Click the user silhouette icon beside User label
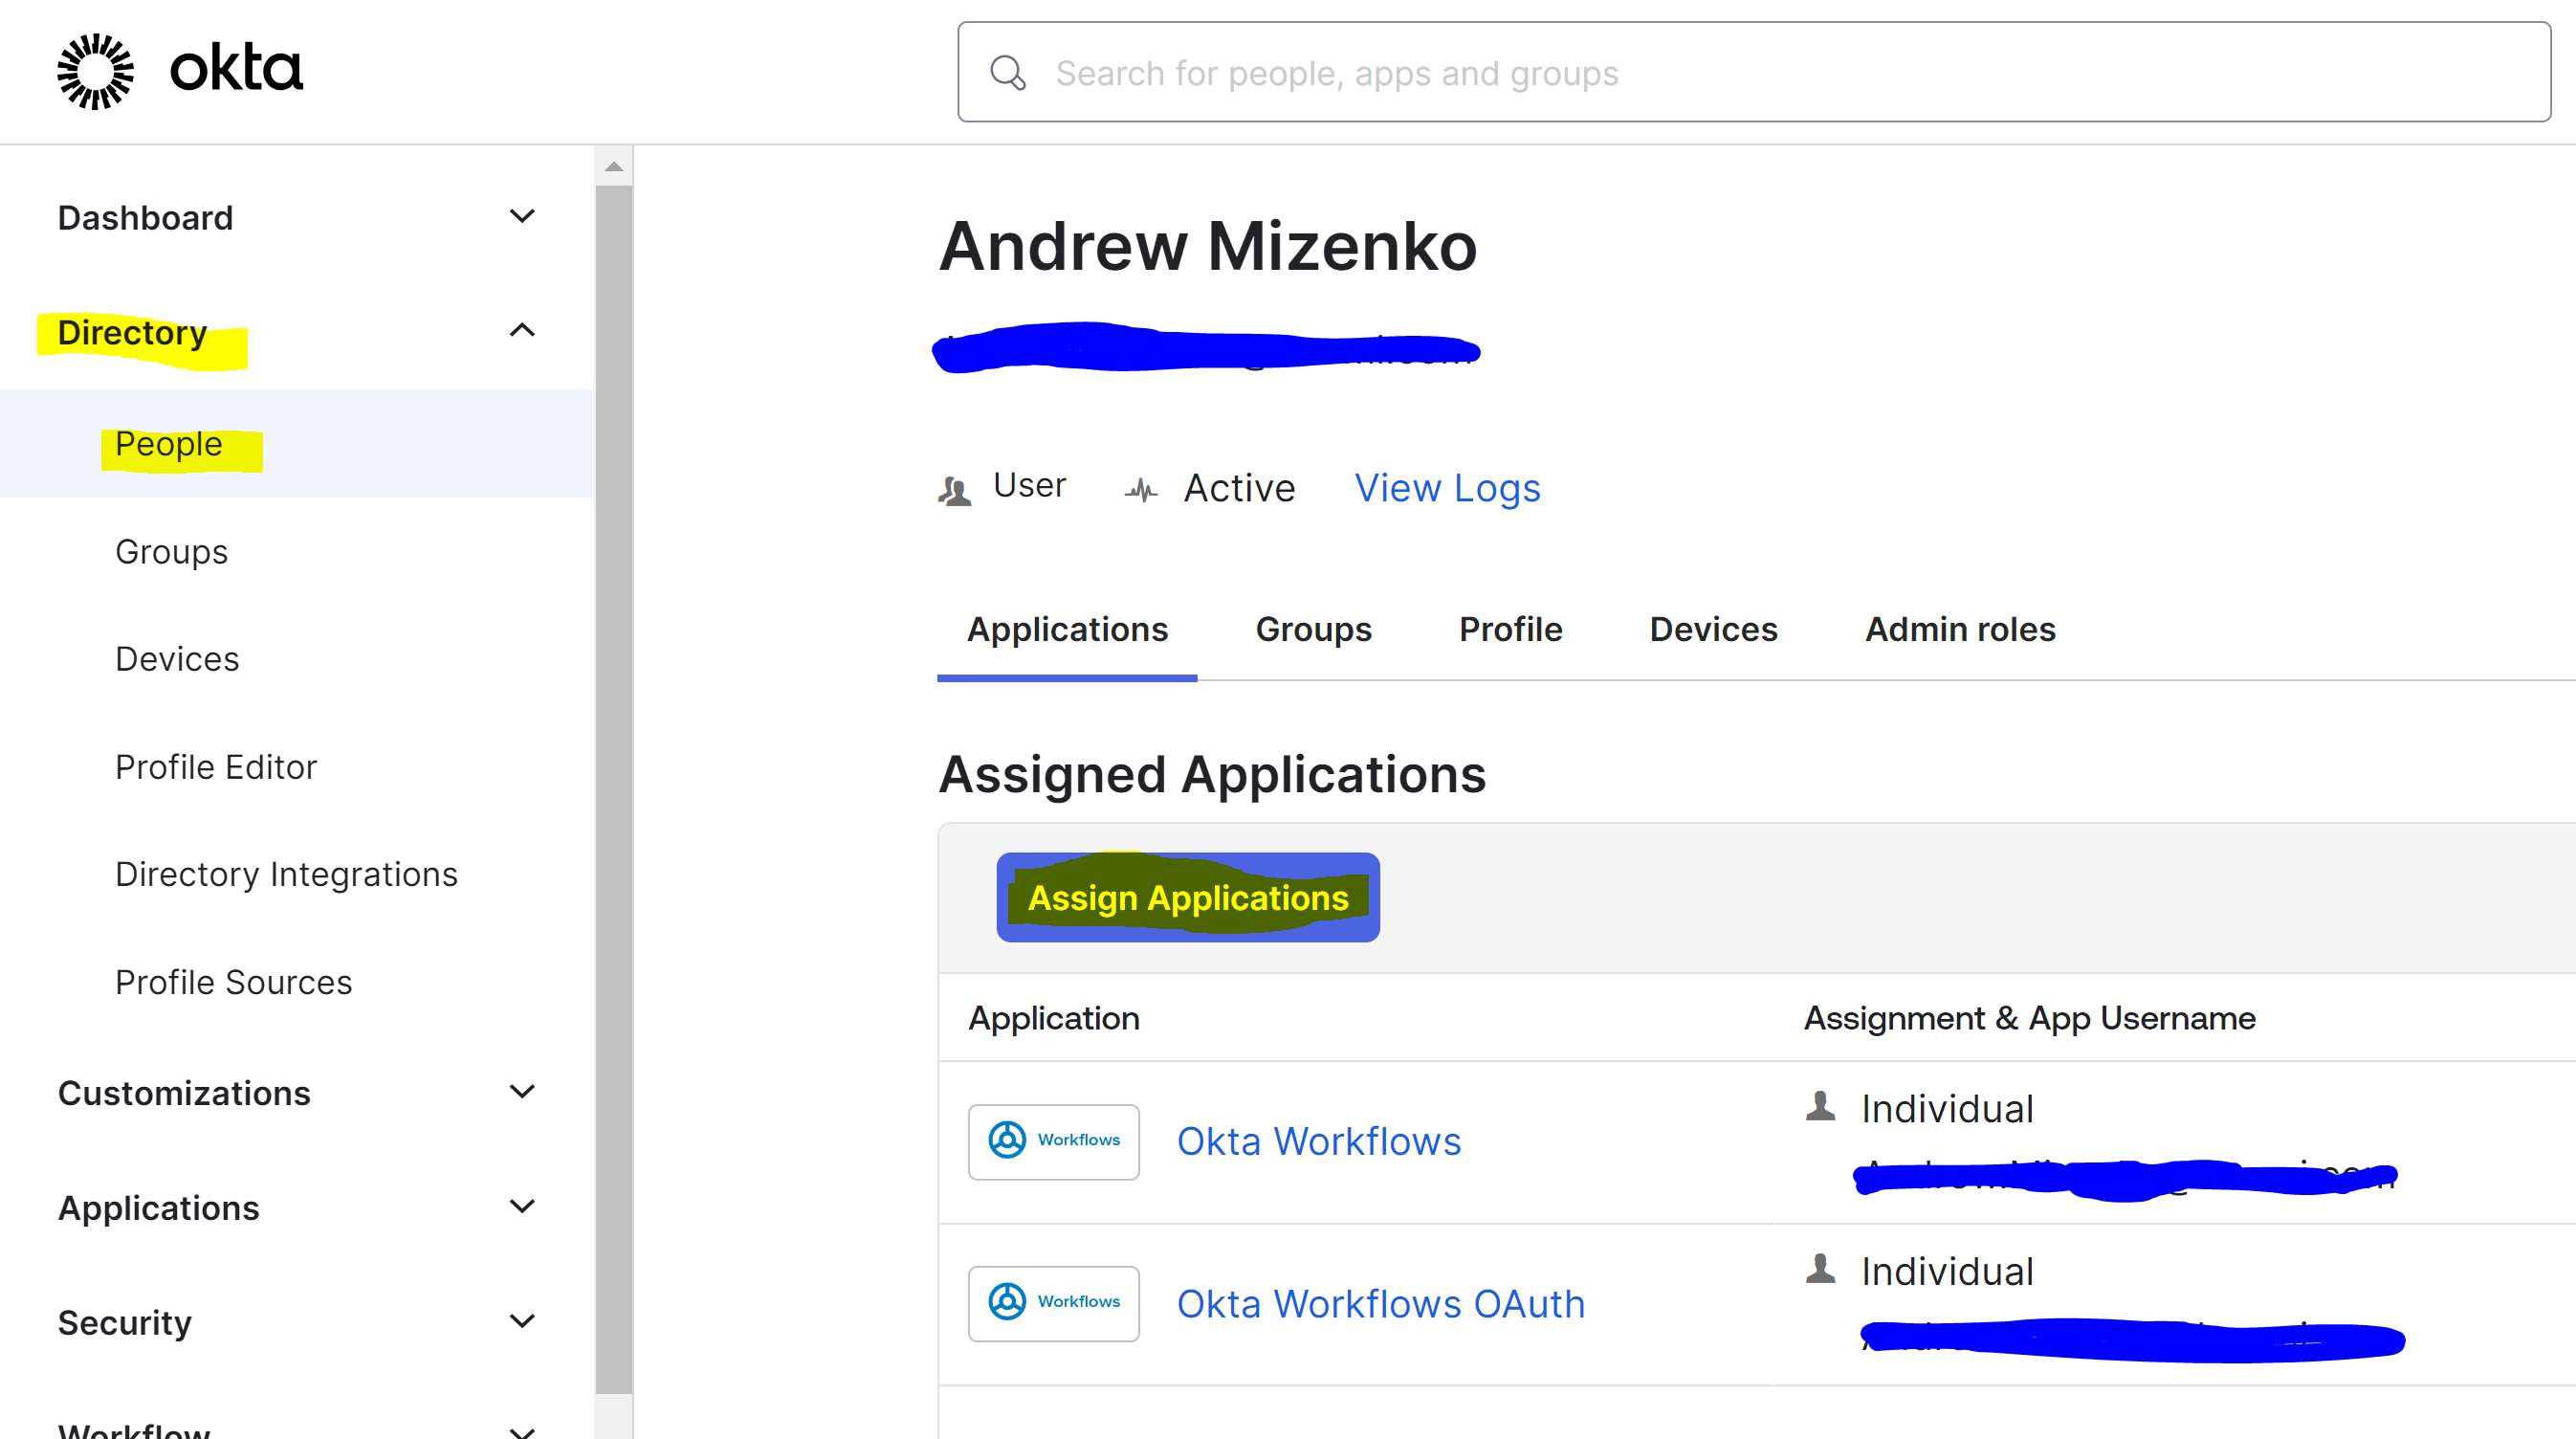This screenshot has height=1439, width=2576. pyautogui.click(x=954, y=489)
